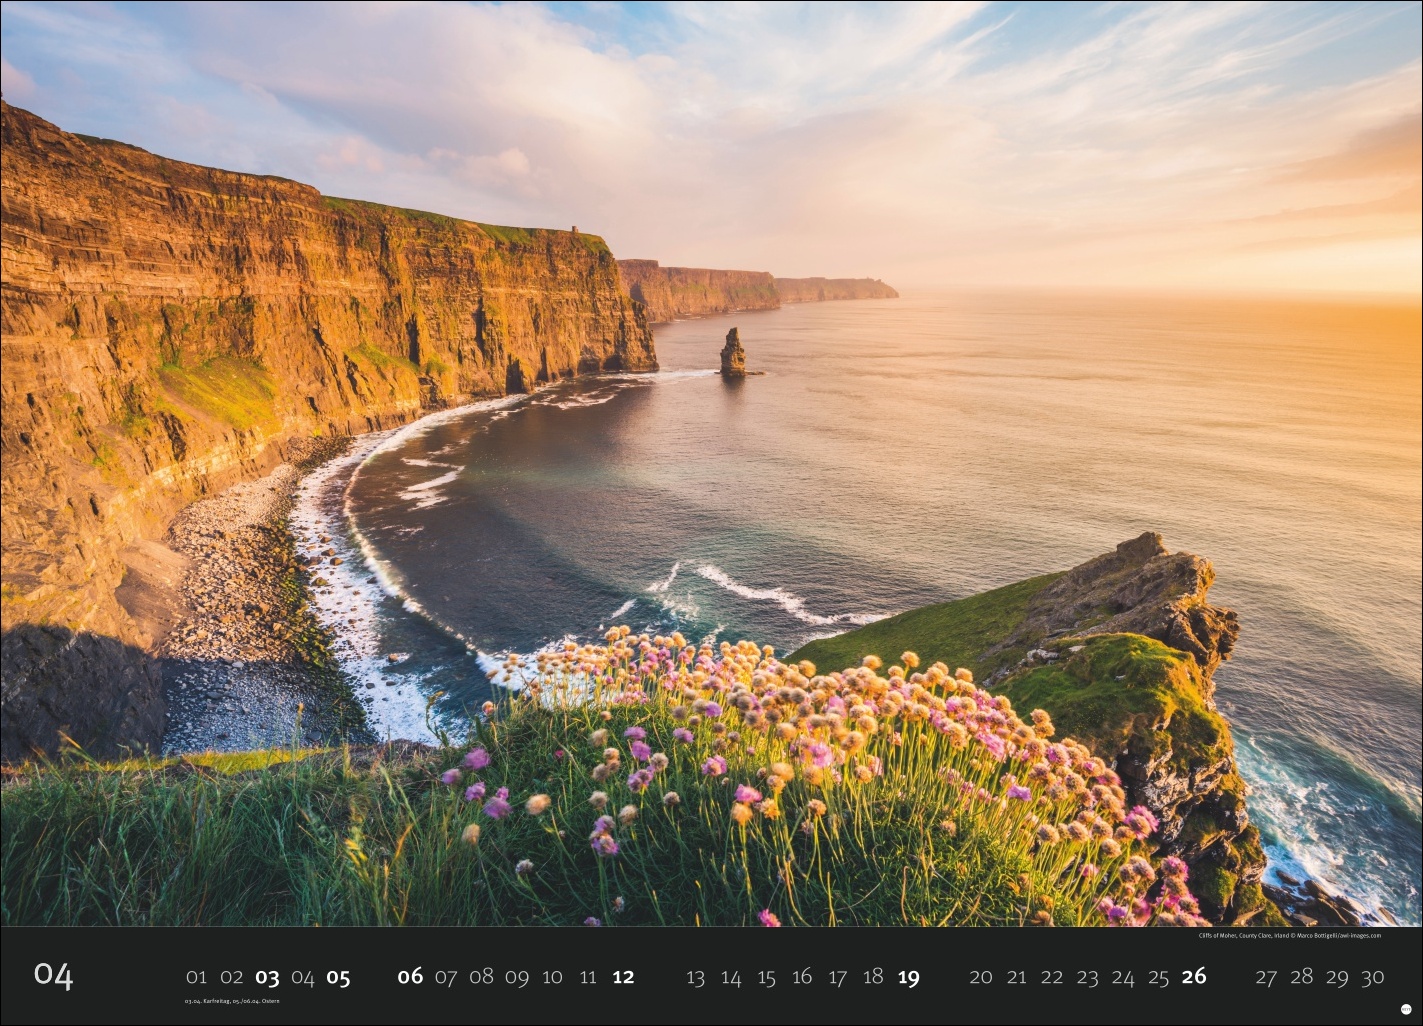Screen dimensions: 1423x1026
Task: Click the tower atop the distant cliff
Action: point(575,230)
